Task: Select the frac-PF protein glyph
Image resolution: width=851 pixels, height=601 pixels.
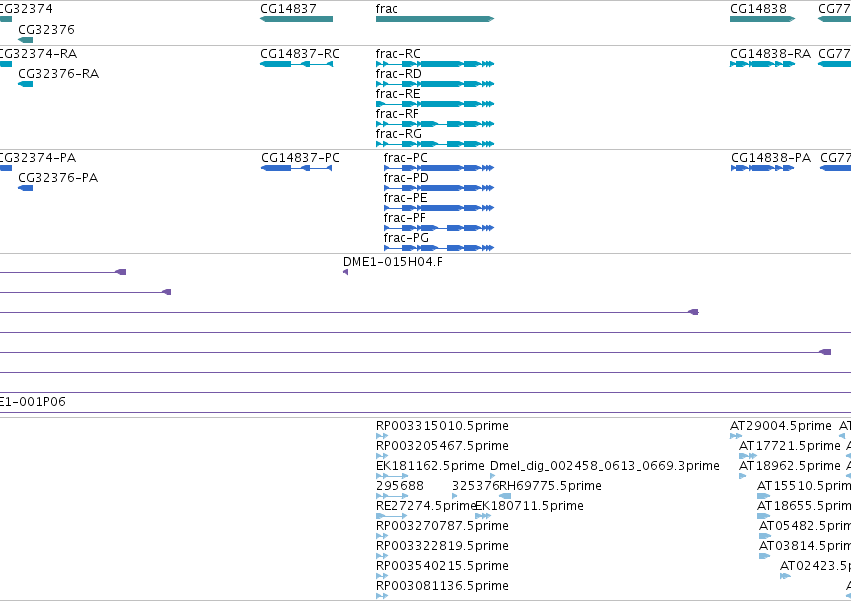Action: pos(439,229)
